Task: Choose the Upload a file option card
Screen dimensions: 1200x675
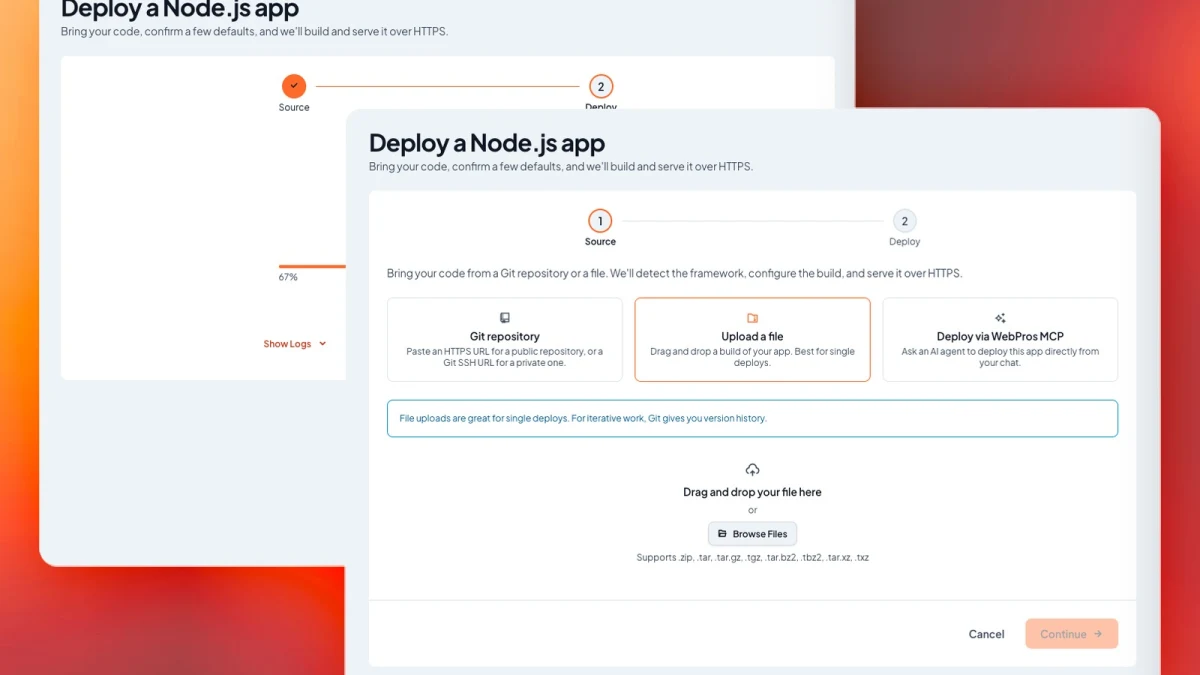Action: 752,340
